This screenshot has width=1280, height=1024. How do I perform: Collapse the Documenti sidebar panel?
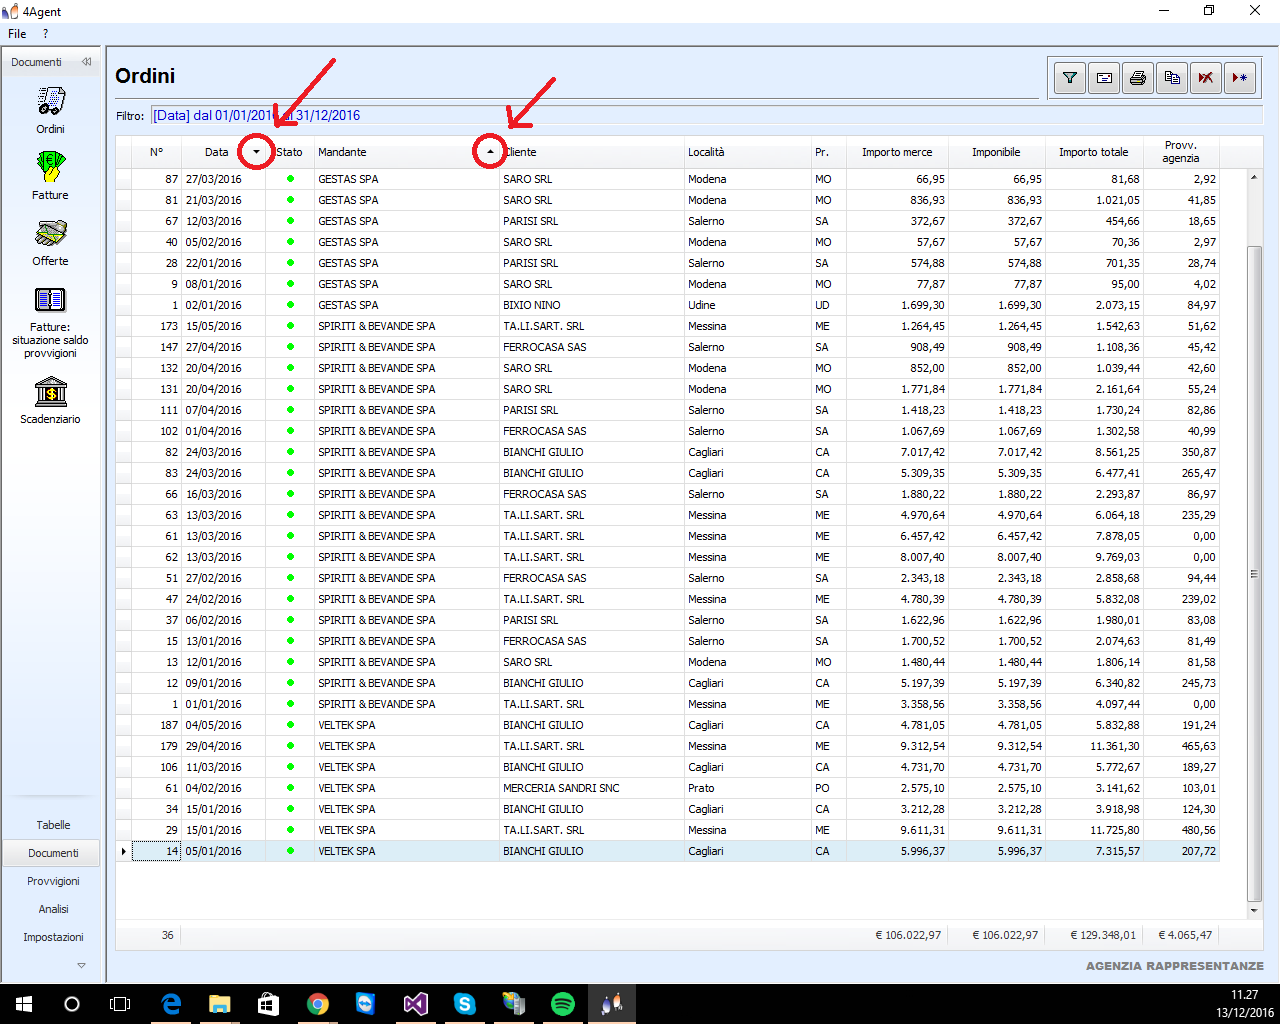87,62
